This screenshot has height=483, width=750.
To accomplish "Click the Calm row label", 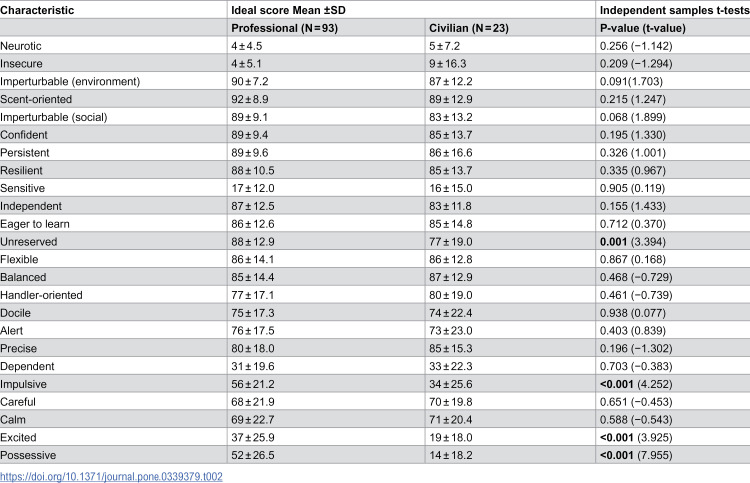I will tap(12, 420).
